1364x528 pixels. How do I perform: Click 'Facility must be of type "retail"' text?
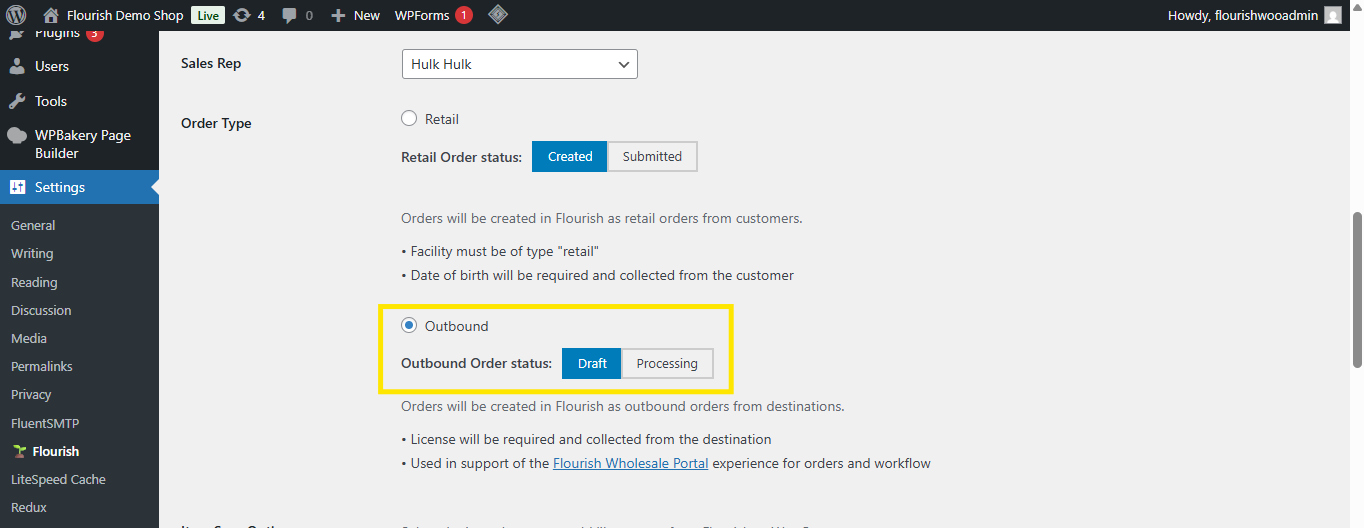click(x=505, y=251)
